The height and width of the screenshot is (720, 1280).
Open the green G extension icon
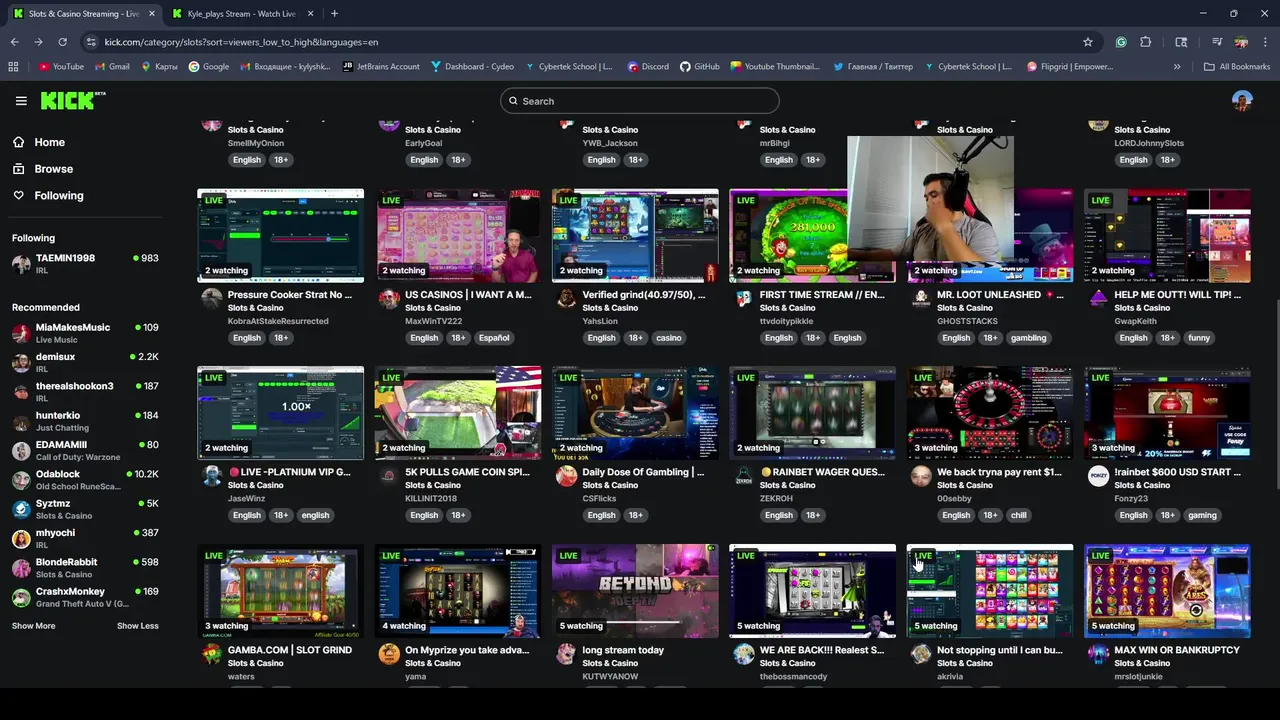1121,42
